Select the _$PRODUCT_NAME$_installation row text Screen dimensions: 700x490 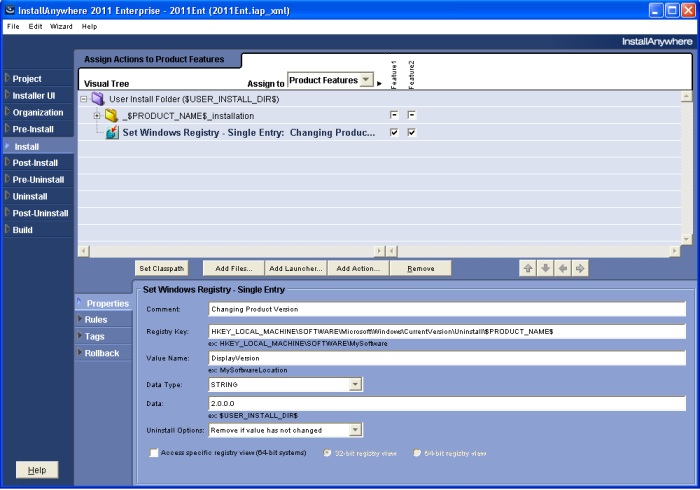tap(188, 116)
